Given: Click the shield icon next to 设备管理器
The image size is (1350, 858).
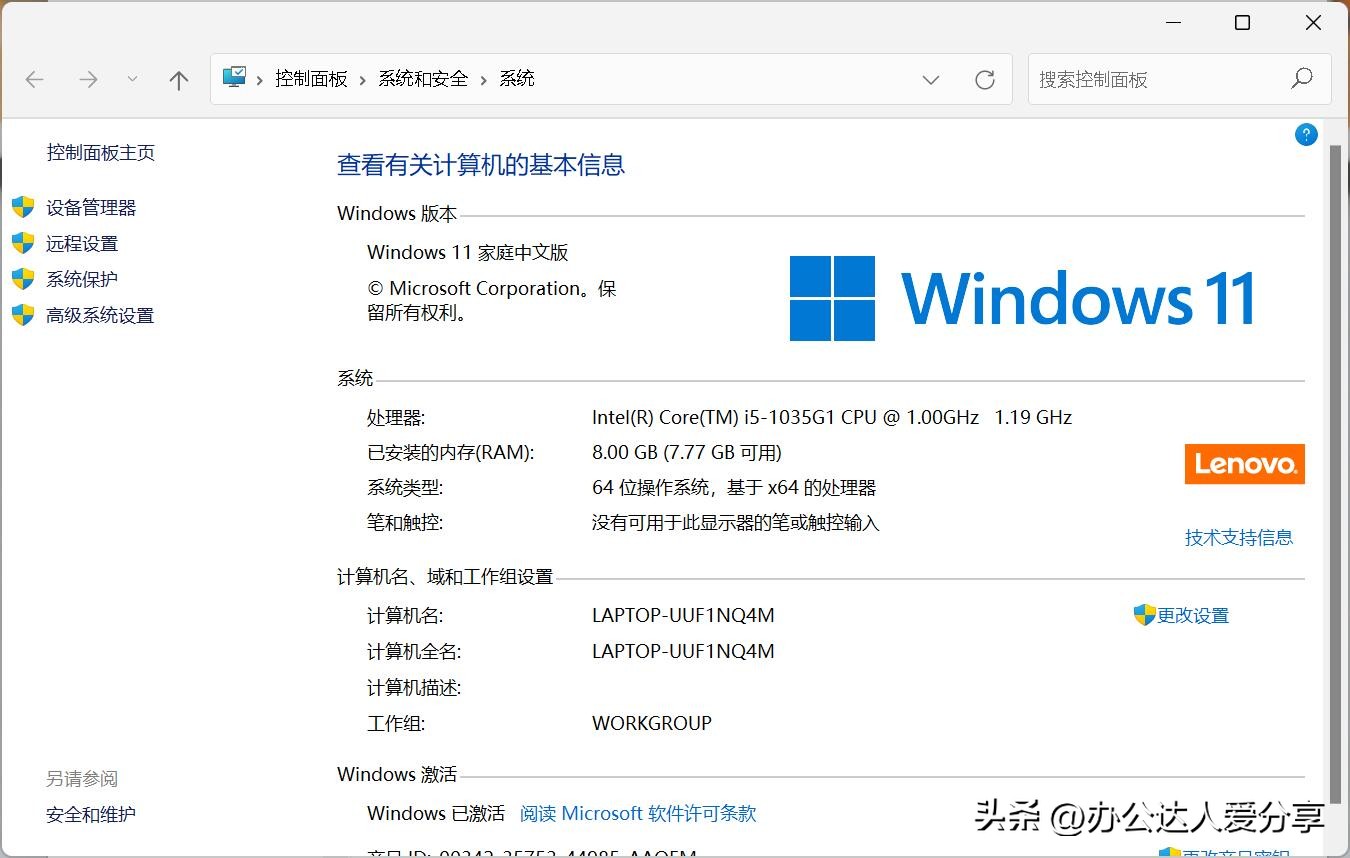Looking at the screenshot, I should tap(21, 207).
